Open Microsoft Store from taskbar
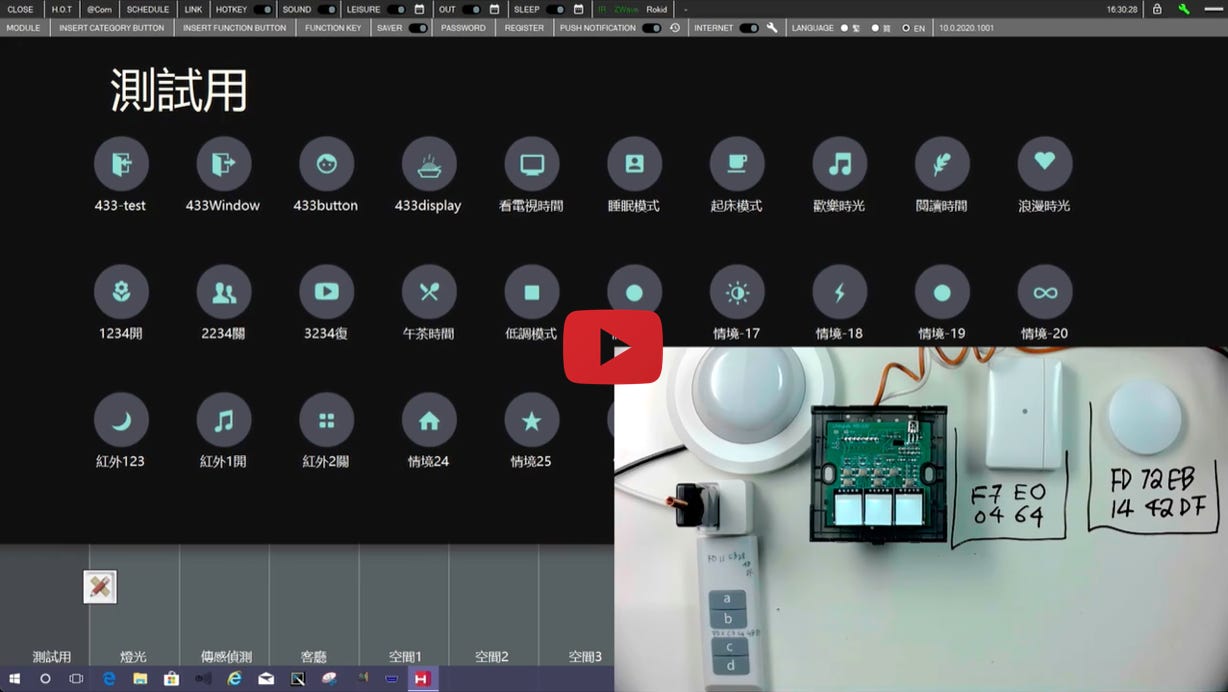Image resolution: width=1228 pixels, height=692 pixels. 171,679
